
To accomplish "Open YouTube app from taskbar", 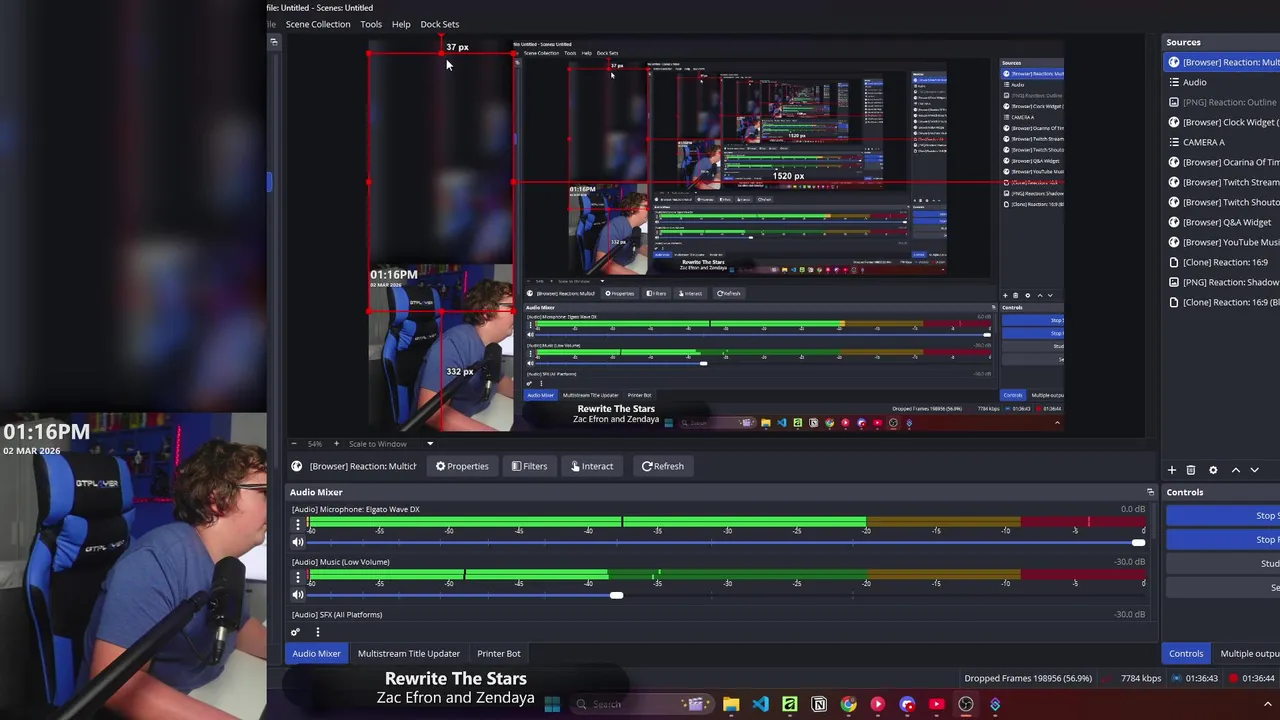I will tap(936, 704).
